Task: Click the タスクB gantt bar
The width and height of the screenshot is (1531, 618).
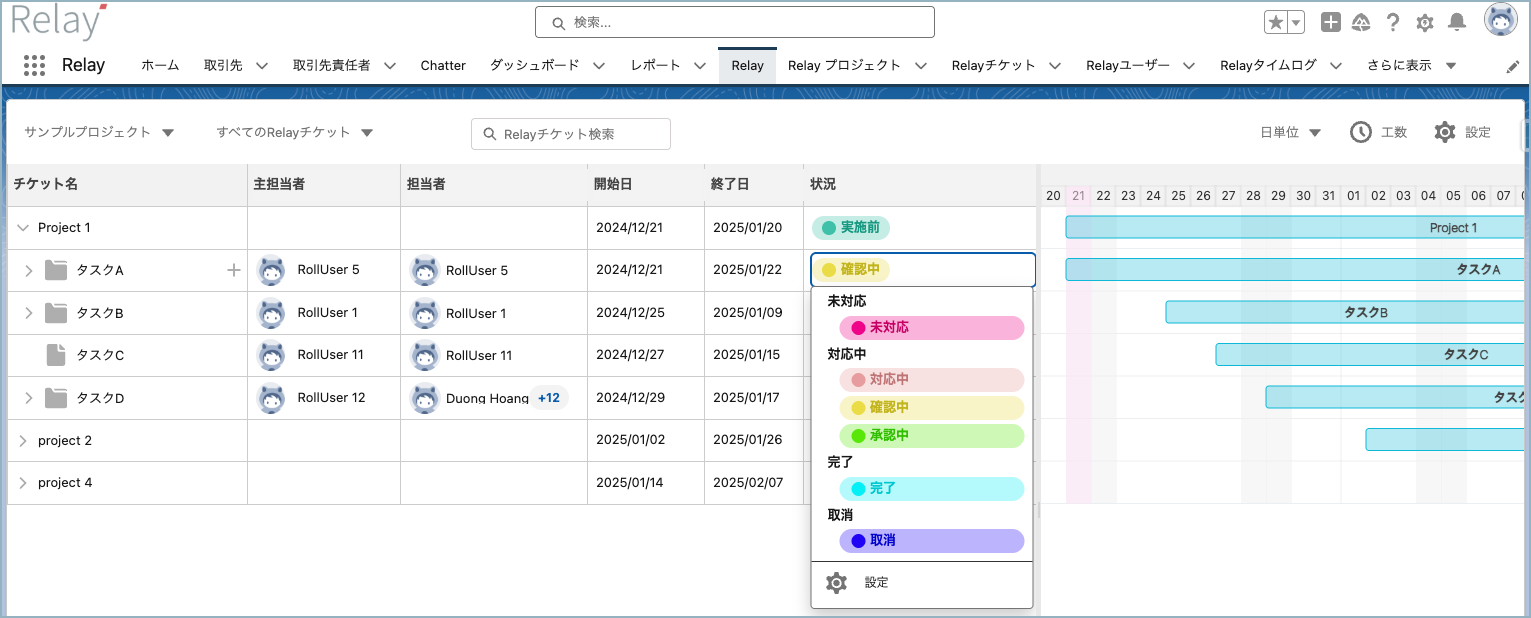Action: pos(1347,313)
